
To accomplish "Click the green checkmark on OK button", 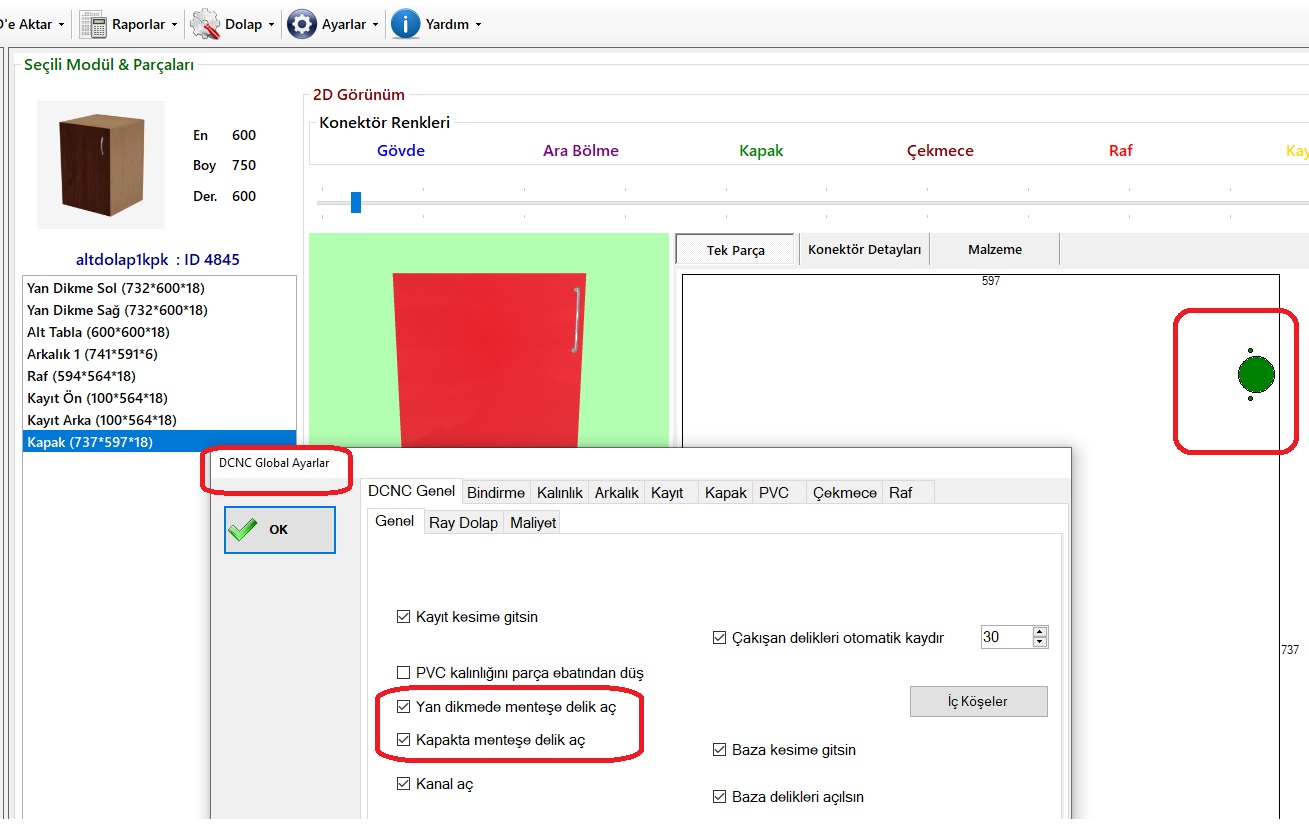I will tap(243, 530).
